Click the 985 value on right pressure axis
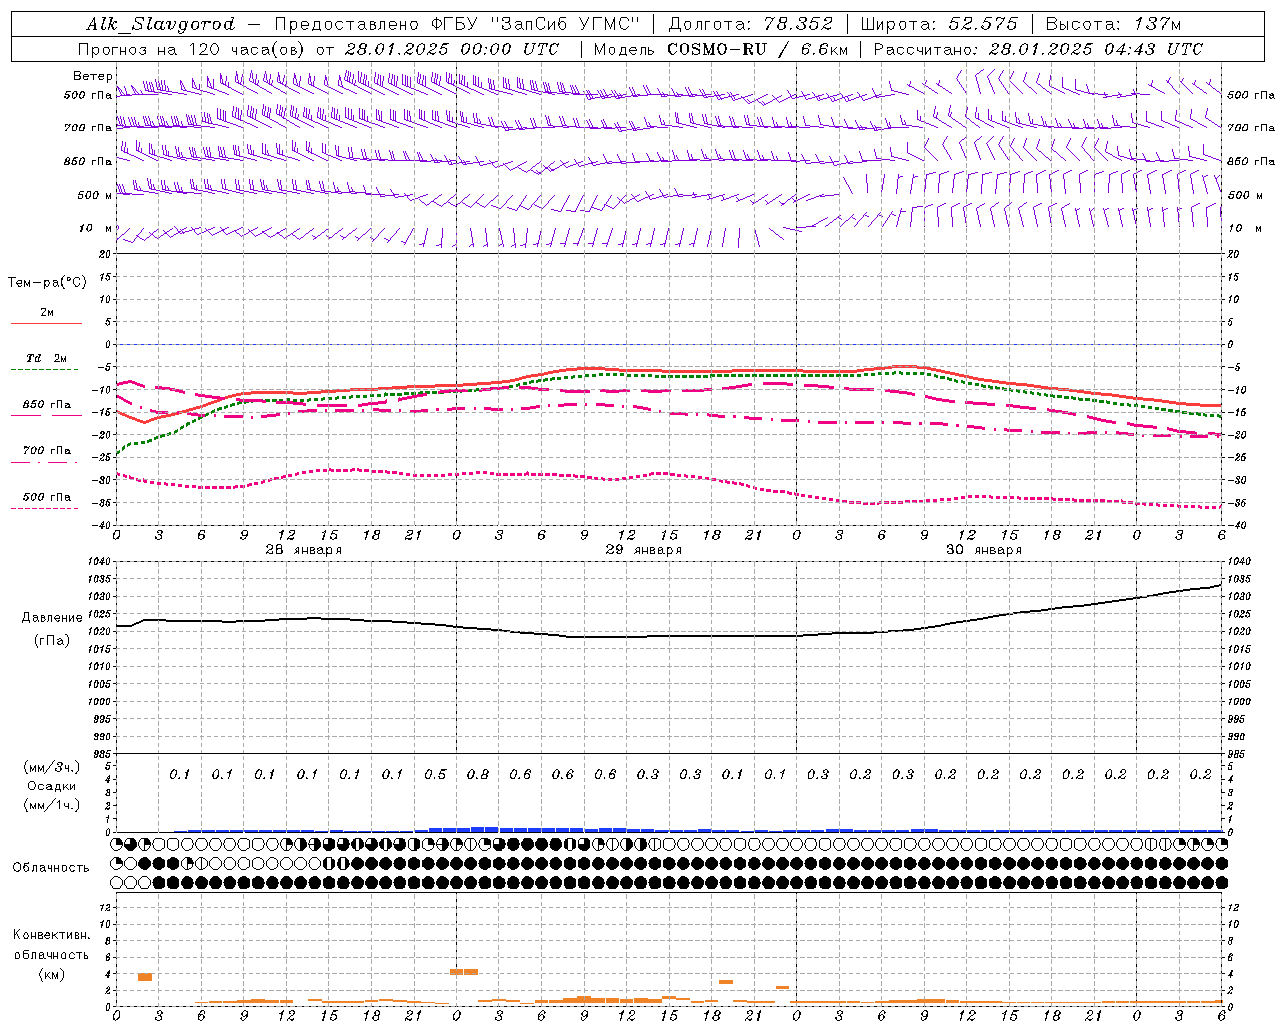The width and height of the screenshot is (1280, 1024). [1238, 754]
